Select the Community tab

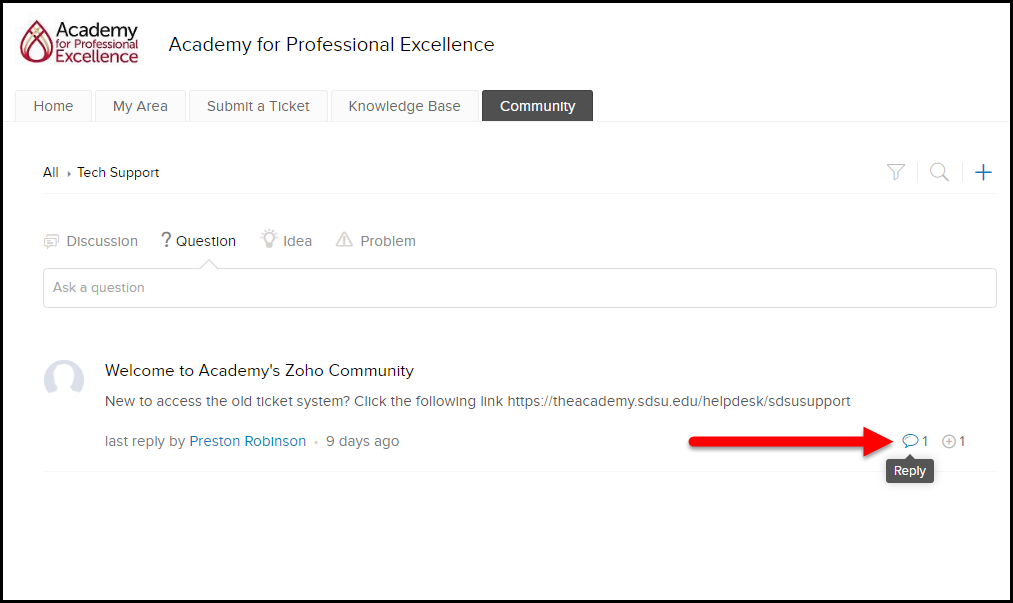pyautogui.click(x=537, y=106)
